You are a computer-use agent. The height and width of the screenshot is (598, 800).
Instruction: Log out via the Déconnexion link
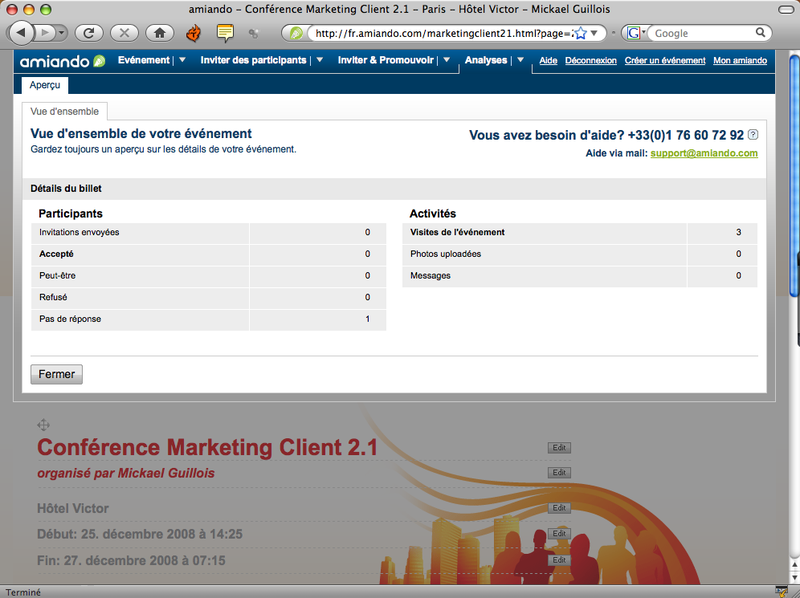click(591, 61)
